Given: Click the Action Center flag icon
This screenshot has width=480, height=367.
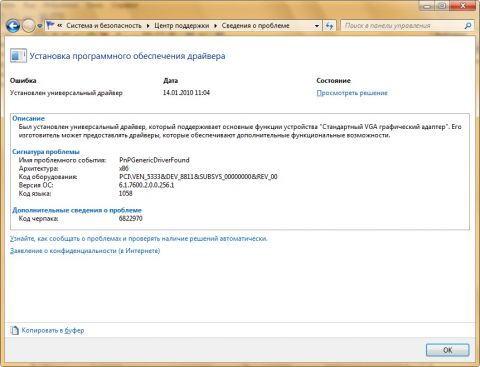Looking at the screenshot, I should click(x=50, y=25).
